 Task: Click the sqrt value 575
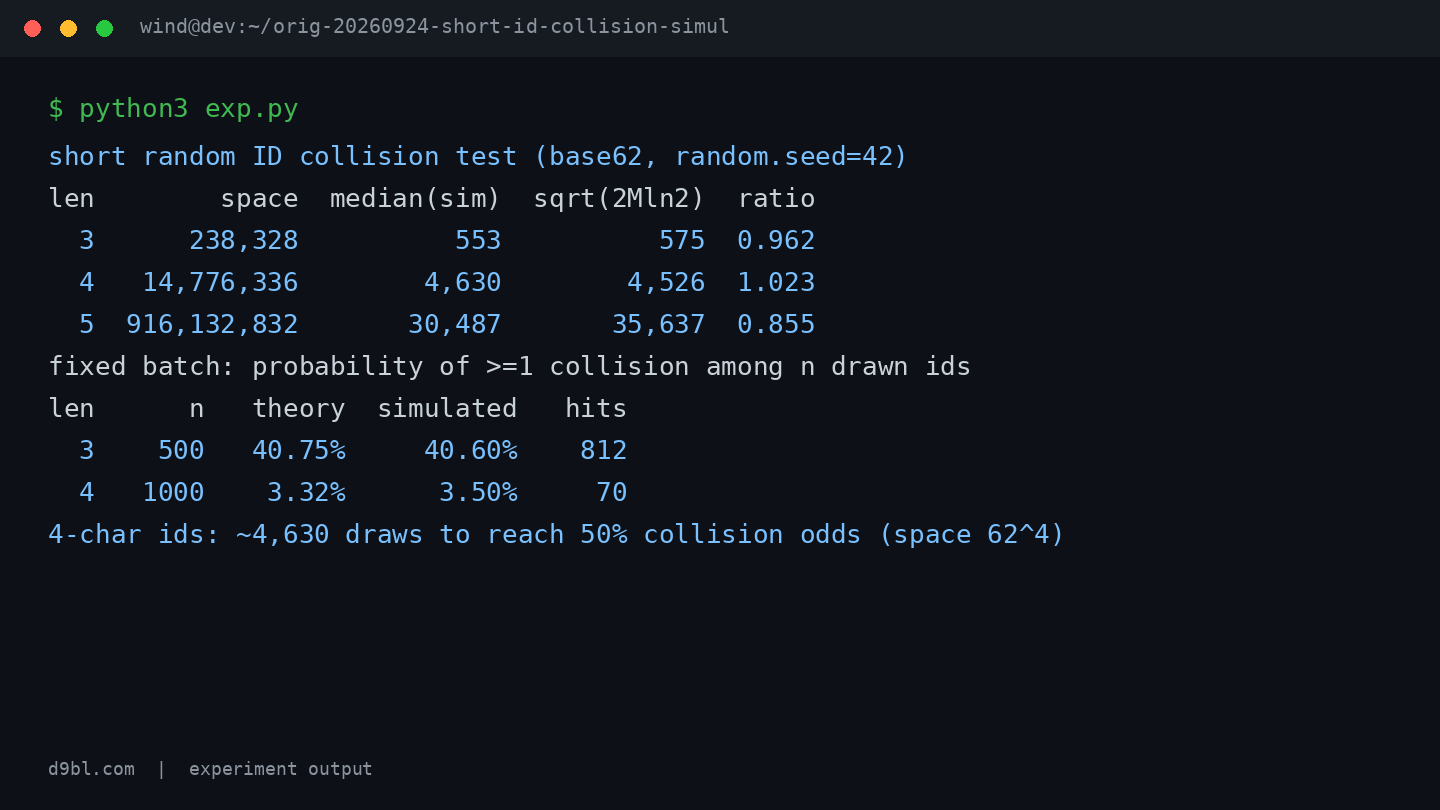click(682, 241)
